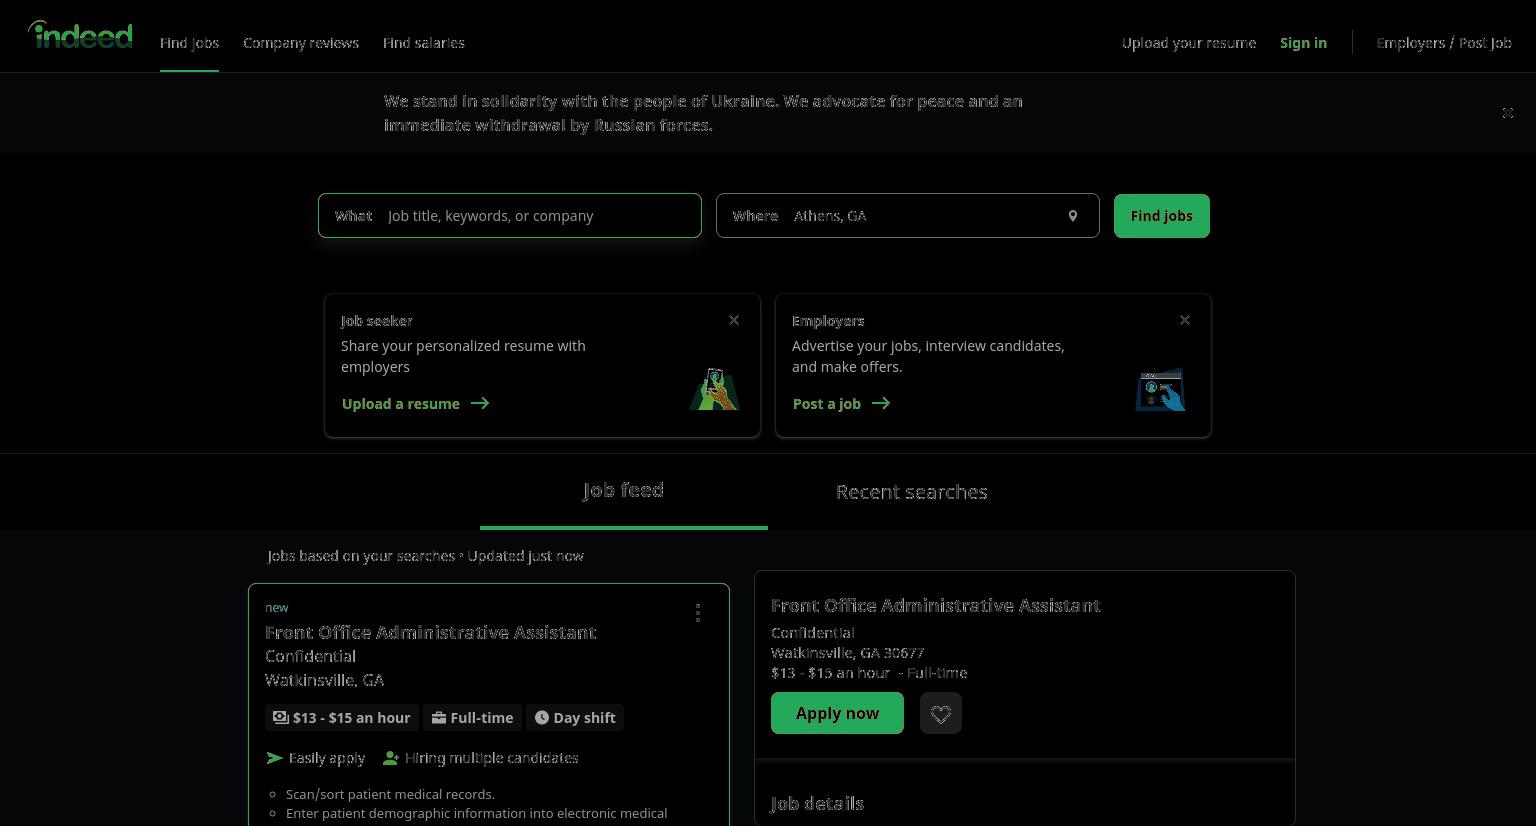
Task: Click the resume illustration in Job seeker card
Action: coord(714,389)
